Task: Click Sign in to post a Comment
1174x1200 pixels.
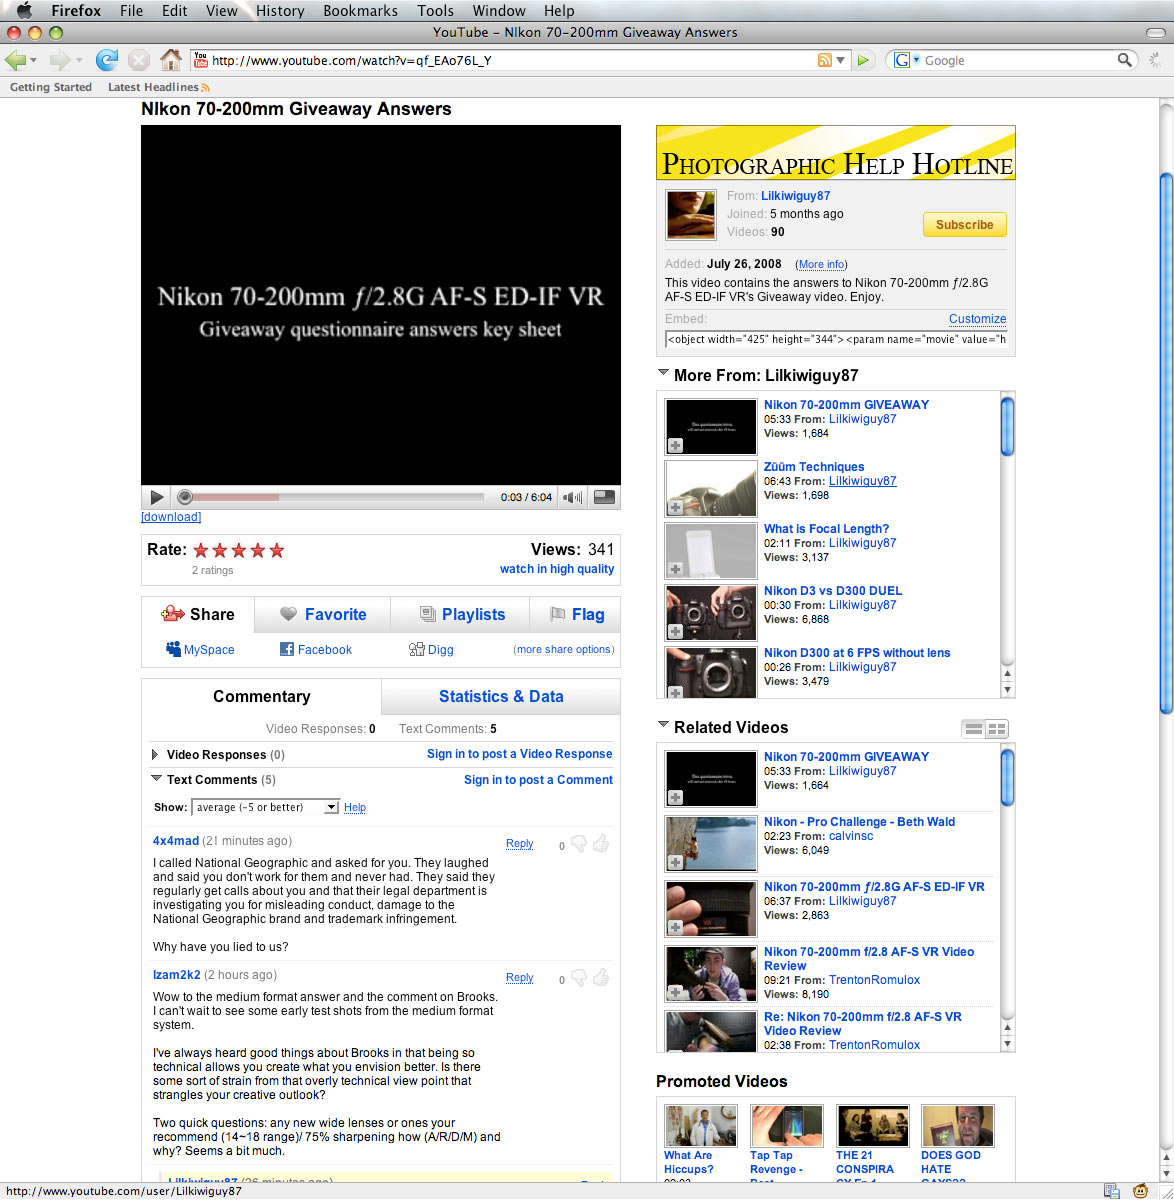Action: [x=538, y=780]
